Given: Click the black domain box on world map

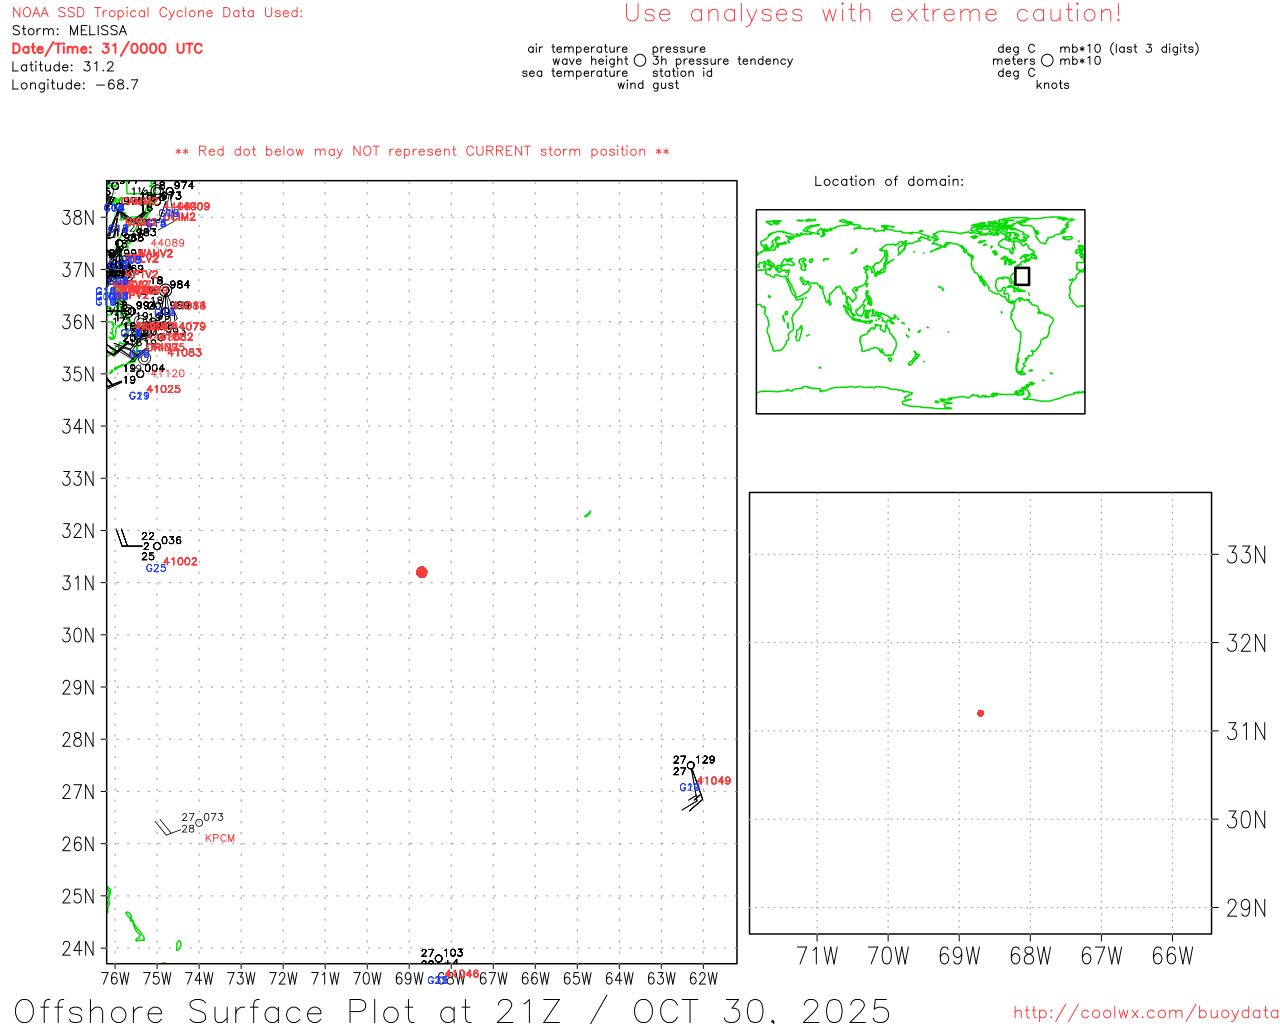Looking at the screenshot, I should [1021, 276].
